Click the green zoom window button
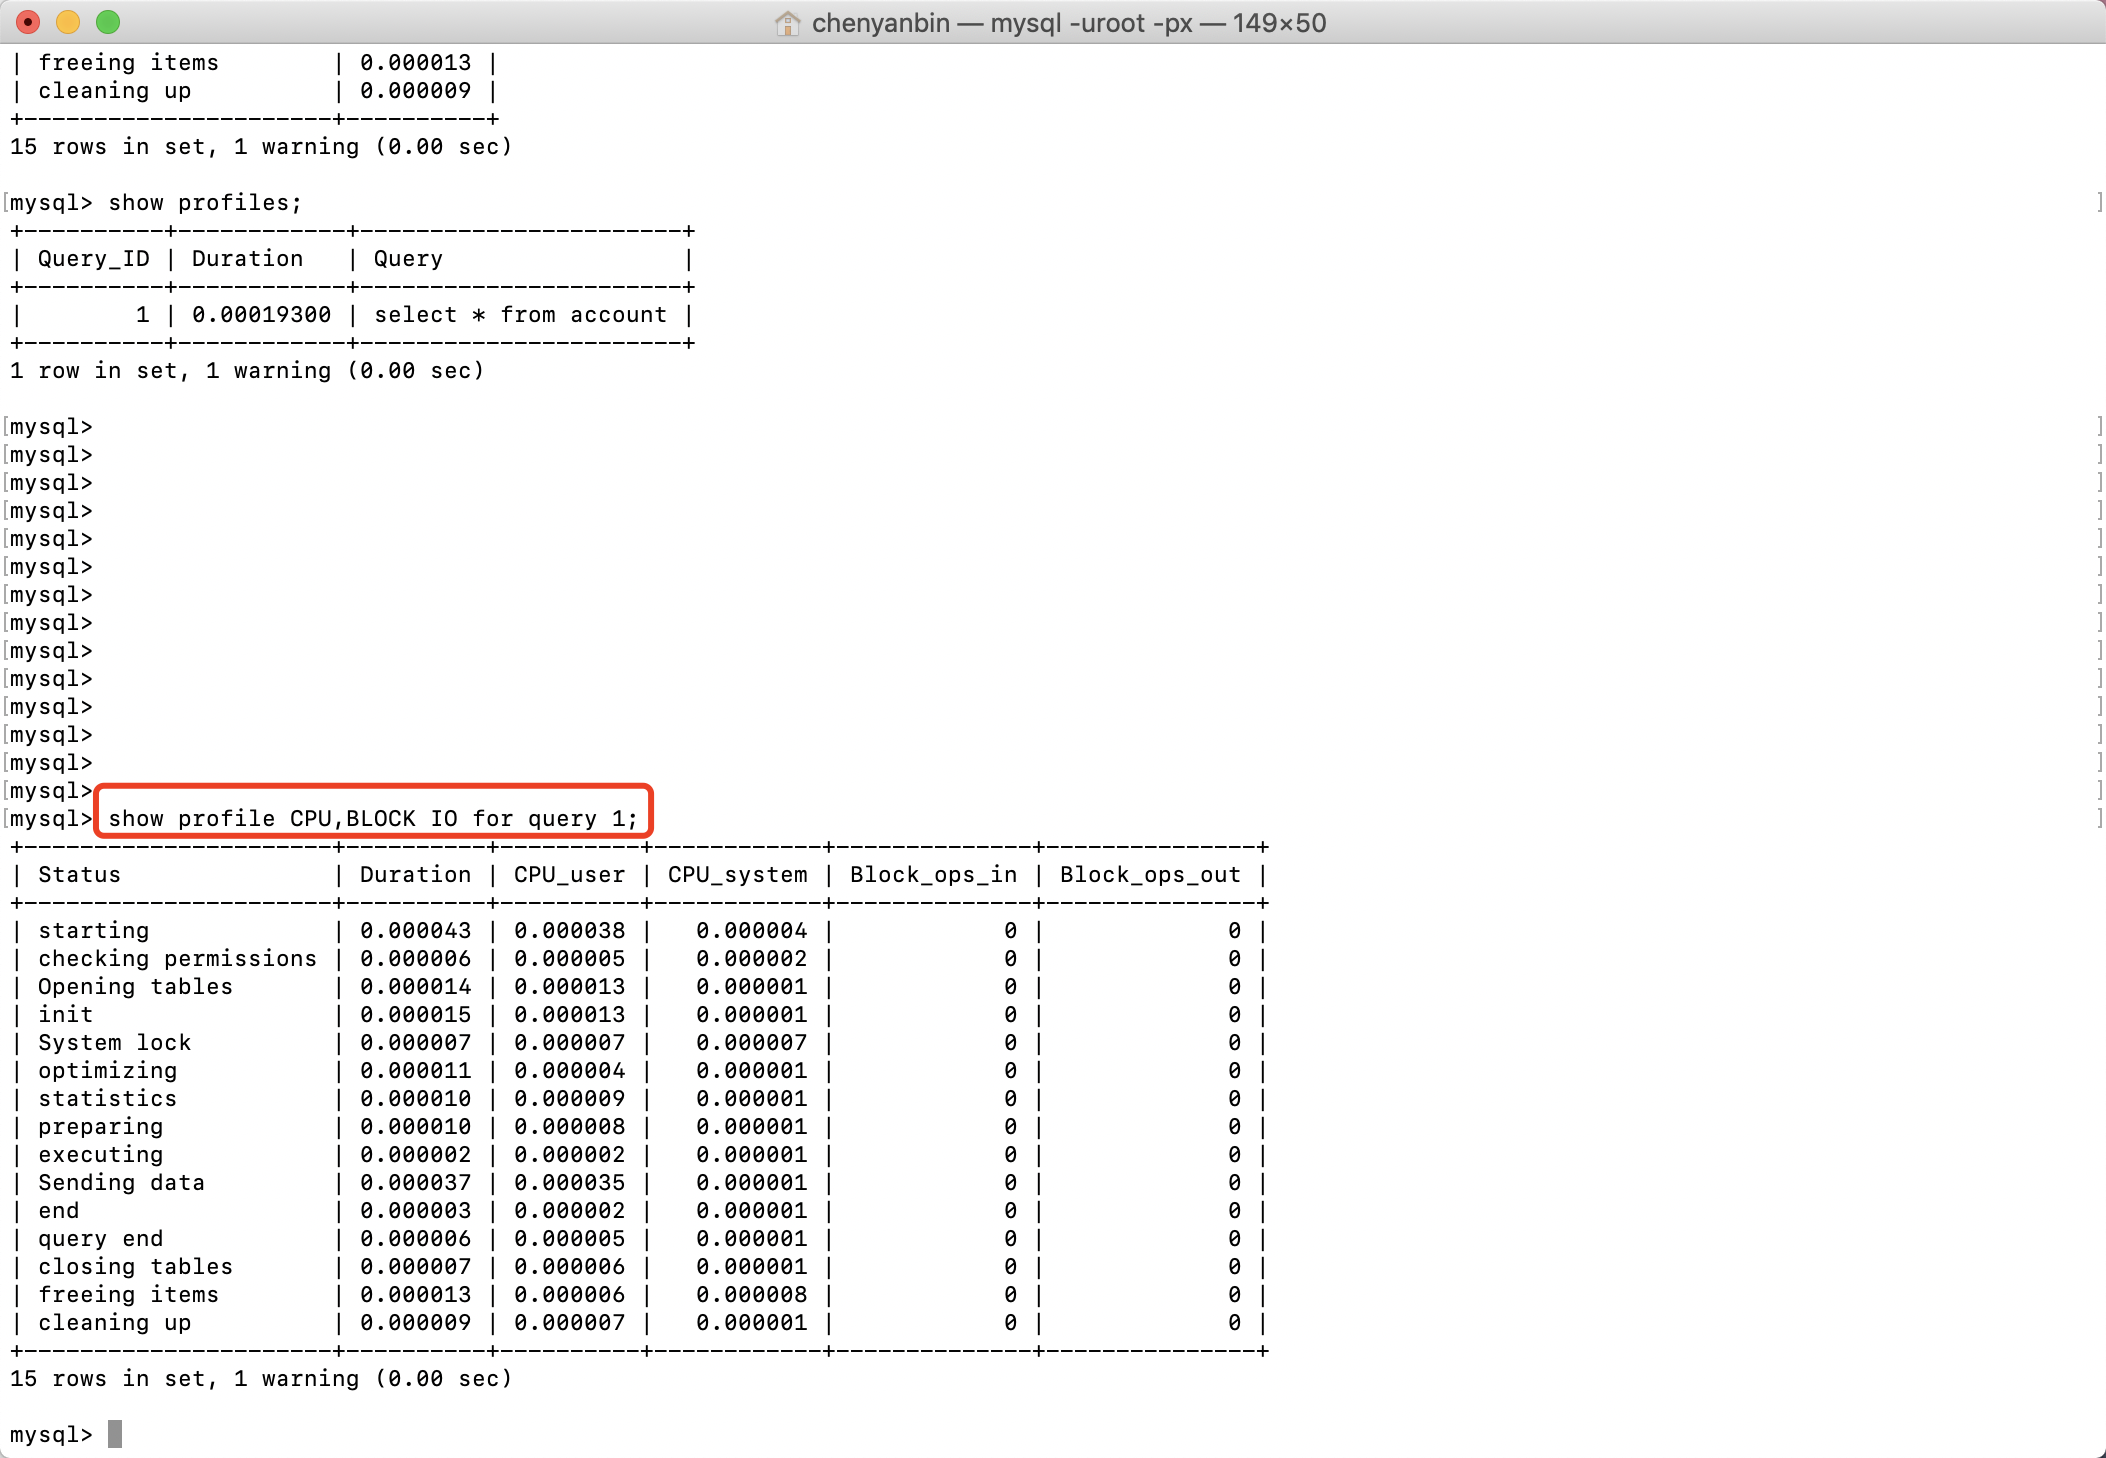Viewport: 2106px width, 1458px height. point(108,22)
